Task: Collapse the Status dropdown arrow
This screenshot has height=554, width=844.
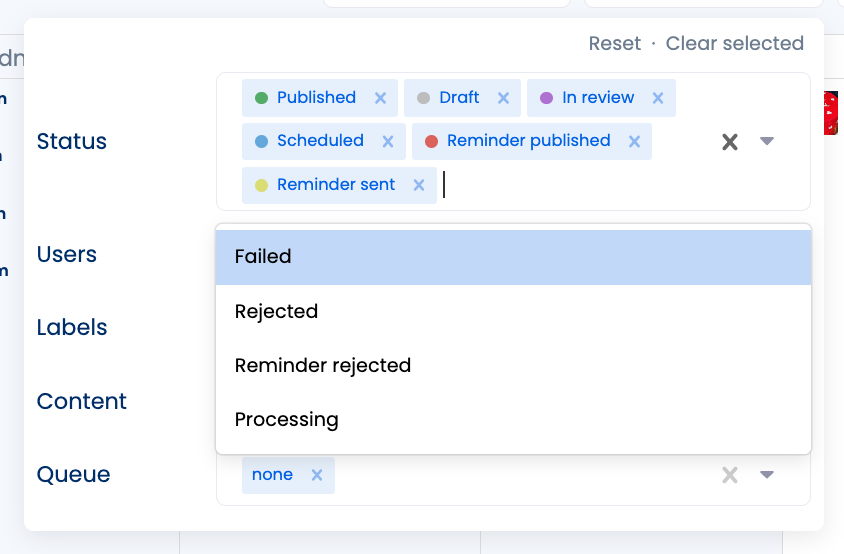Action: point(767,142)
